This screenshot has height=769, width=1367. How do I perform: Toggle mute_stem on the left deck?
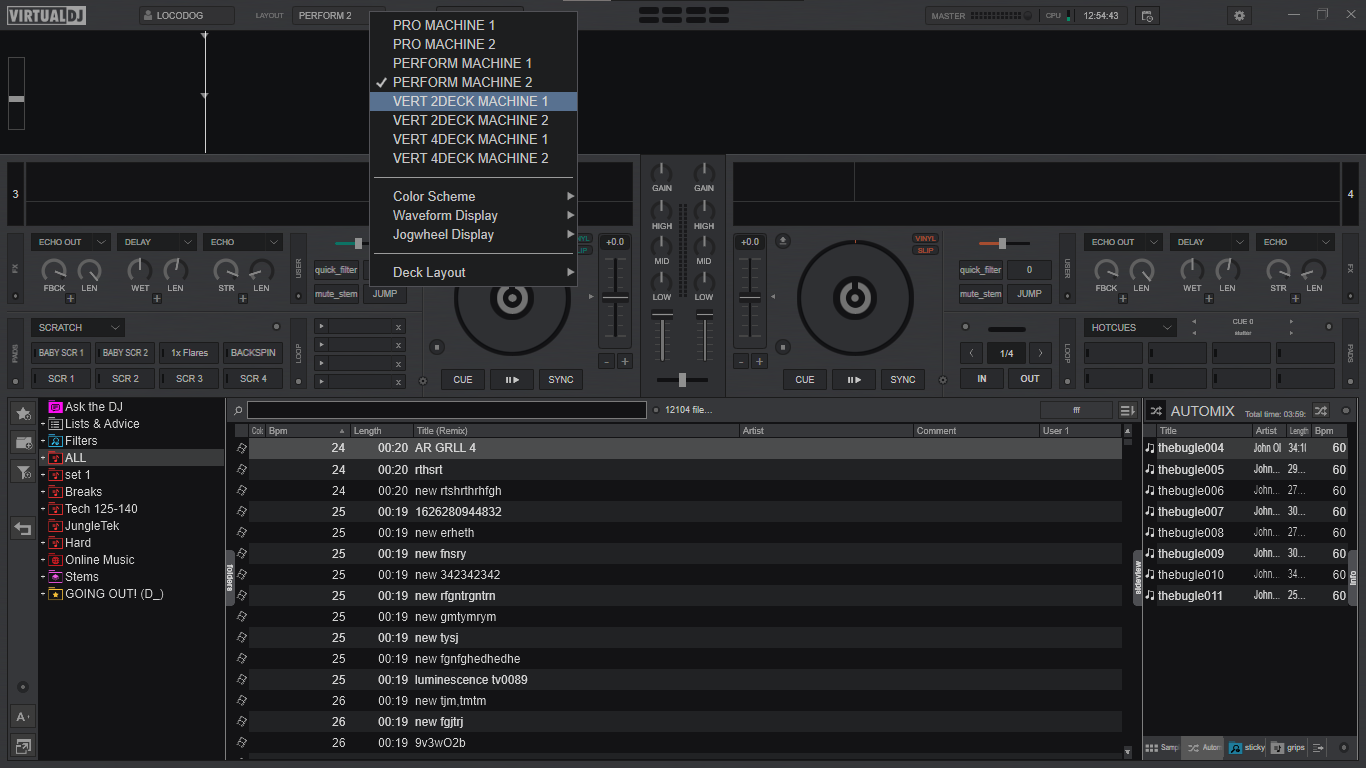point(335,294)
